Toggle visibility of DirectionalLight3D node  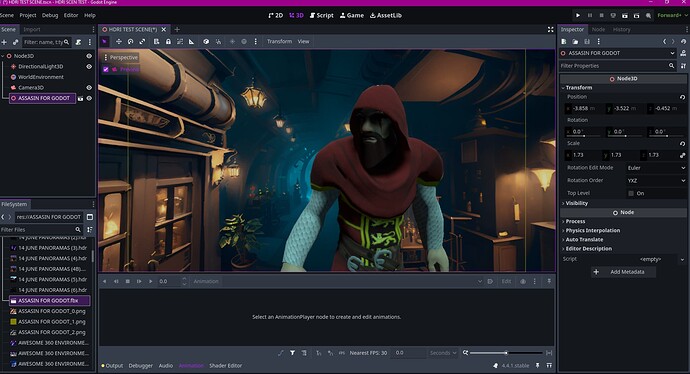(x=89, y=66)
